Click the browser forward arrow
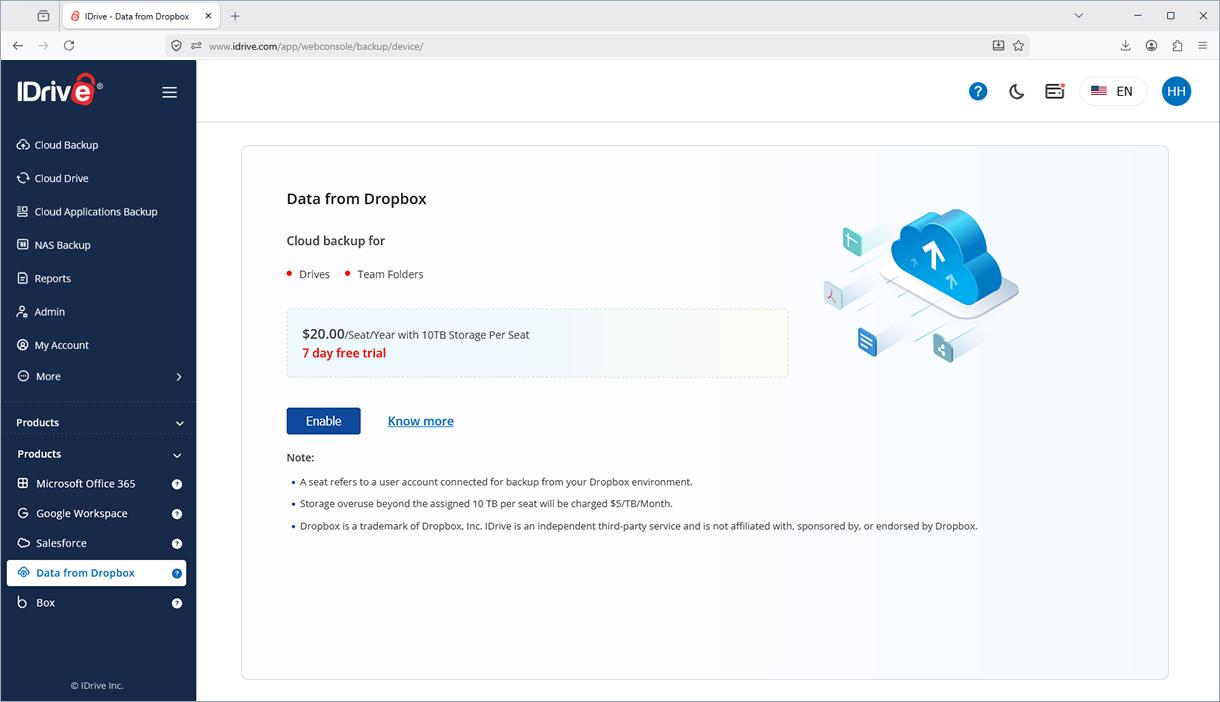1220x702 pixels. [43, 45]
